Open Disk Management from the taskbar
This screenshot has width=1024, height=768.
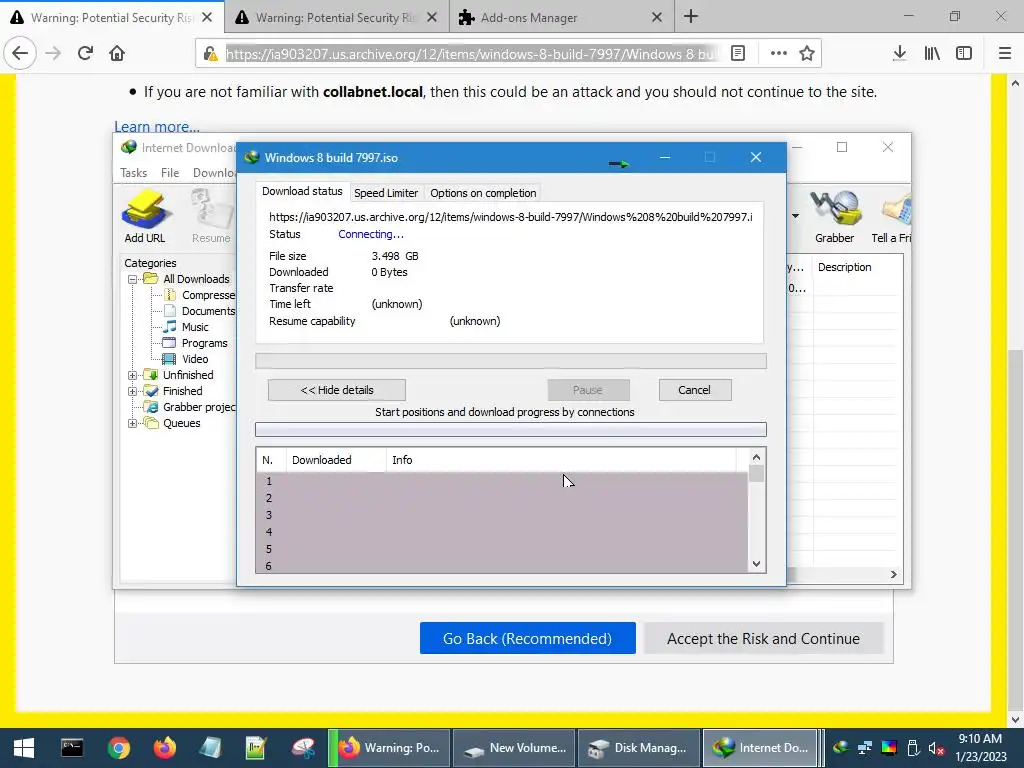(637, 748)
